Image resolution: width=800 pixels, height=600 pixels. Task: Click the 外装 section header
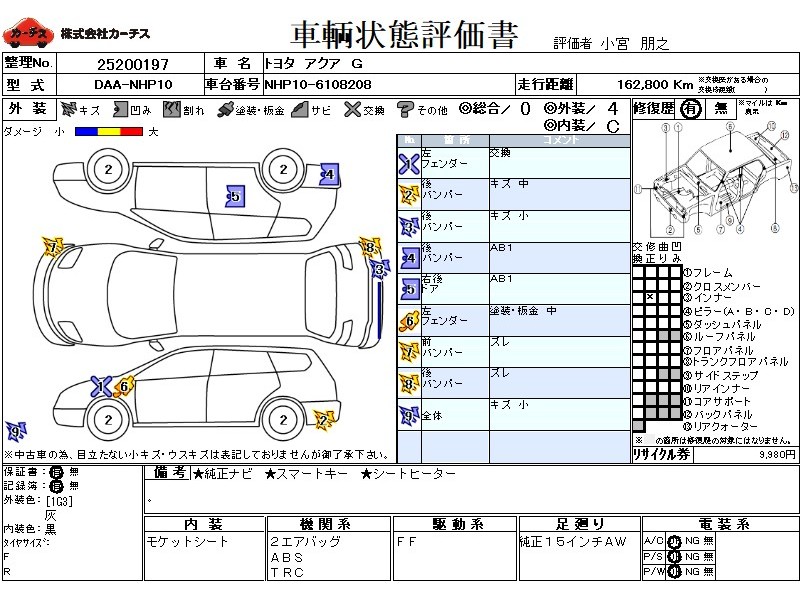pyautogui.click(x=27, y=110)
